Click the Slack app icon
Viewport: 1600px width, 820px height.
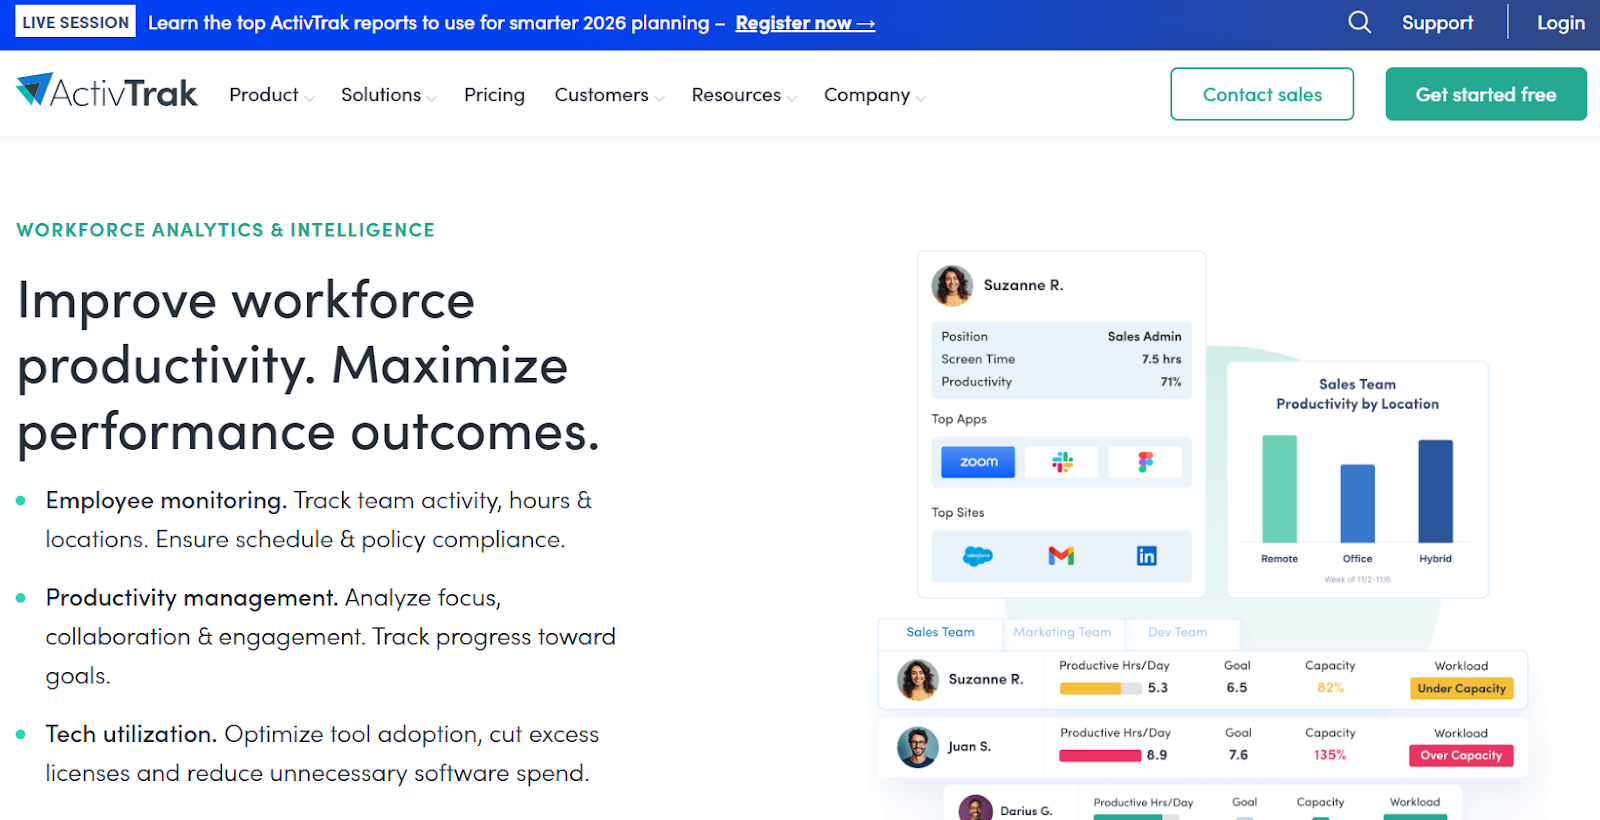[1062, 462]
